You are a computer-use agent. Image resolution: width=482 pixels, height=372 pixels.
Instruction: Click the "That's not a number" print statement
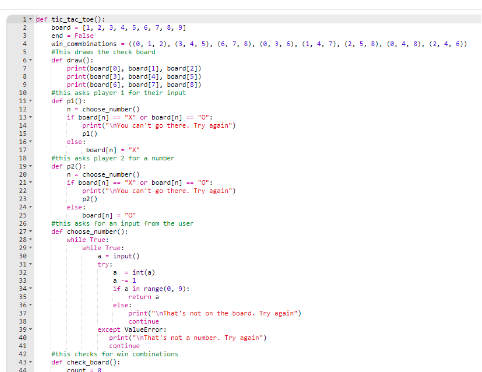188,338
